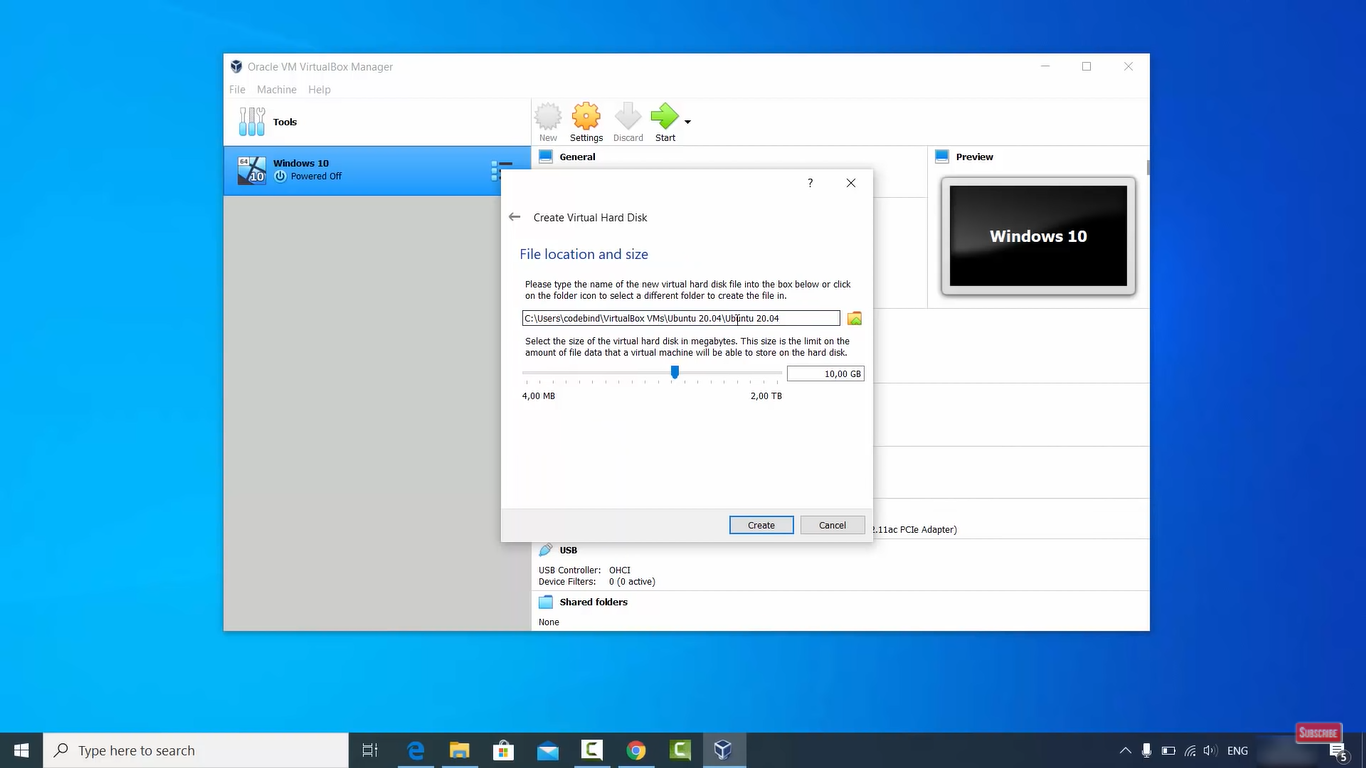Open Microsoft Edge from the taskbar
Viewport: 1366px width, 768px height.
pos(415,750)
